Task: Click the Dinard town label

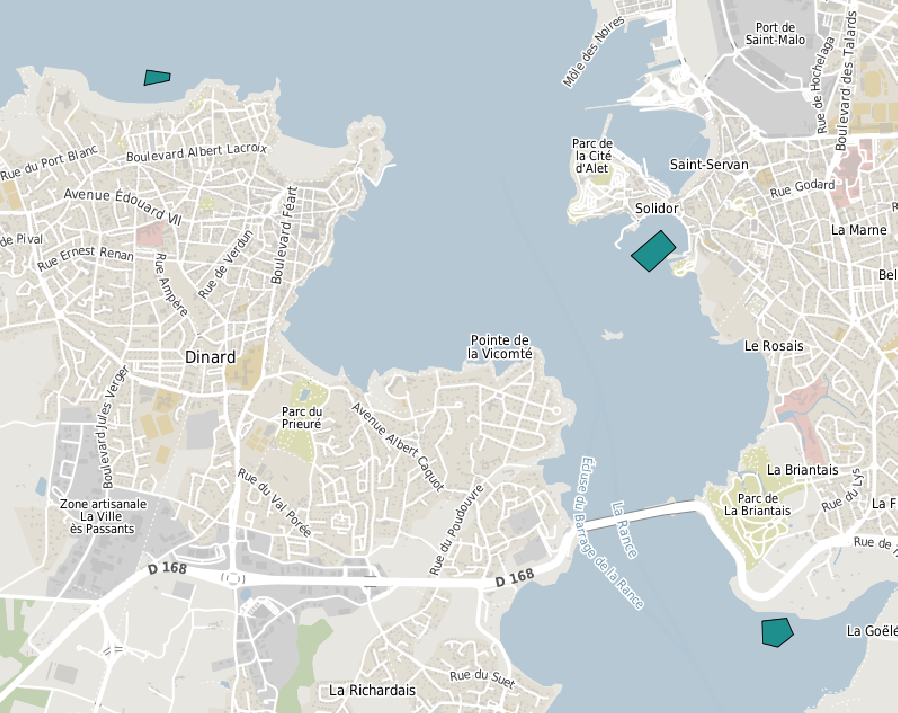Action: pyautogui.click(x=210, y=357)
